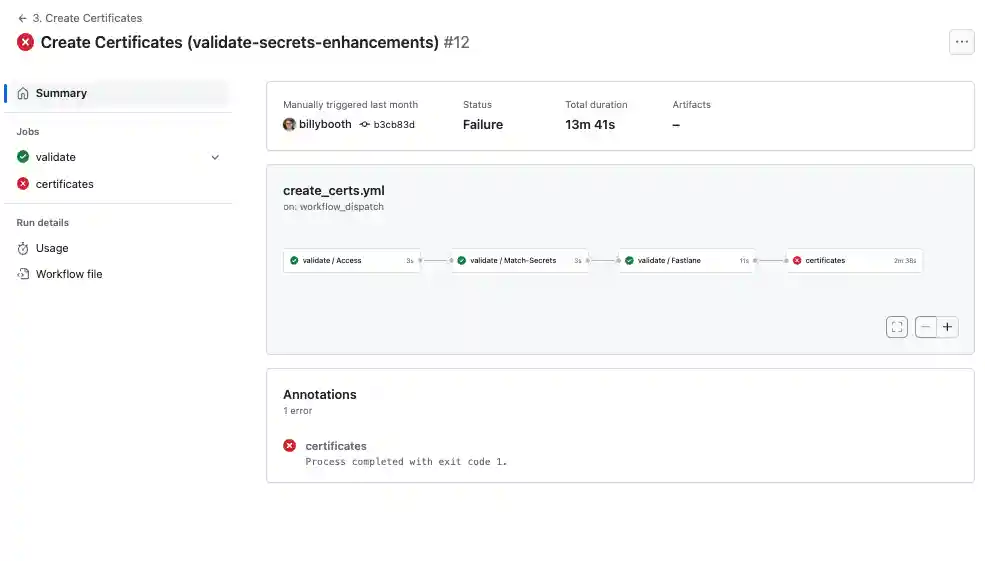Click failure icon on certificates graph node
This screenshot has width=985, height=561.
tap(797, 261)
